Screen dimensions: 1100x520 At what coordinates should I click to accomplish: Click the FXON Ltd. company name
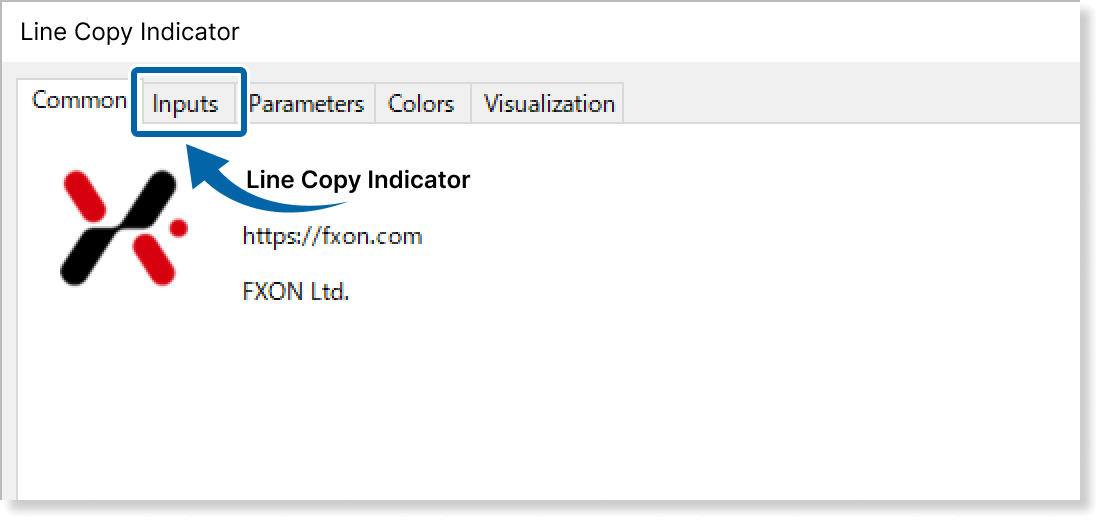pyautogui.click(x=295, y=293)
